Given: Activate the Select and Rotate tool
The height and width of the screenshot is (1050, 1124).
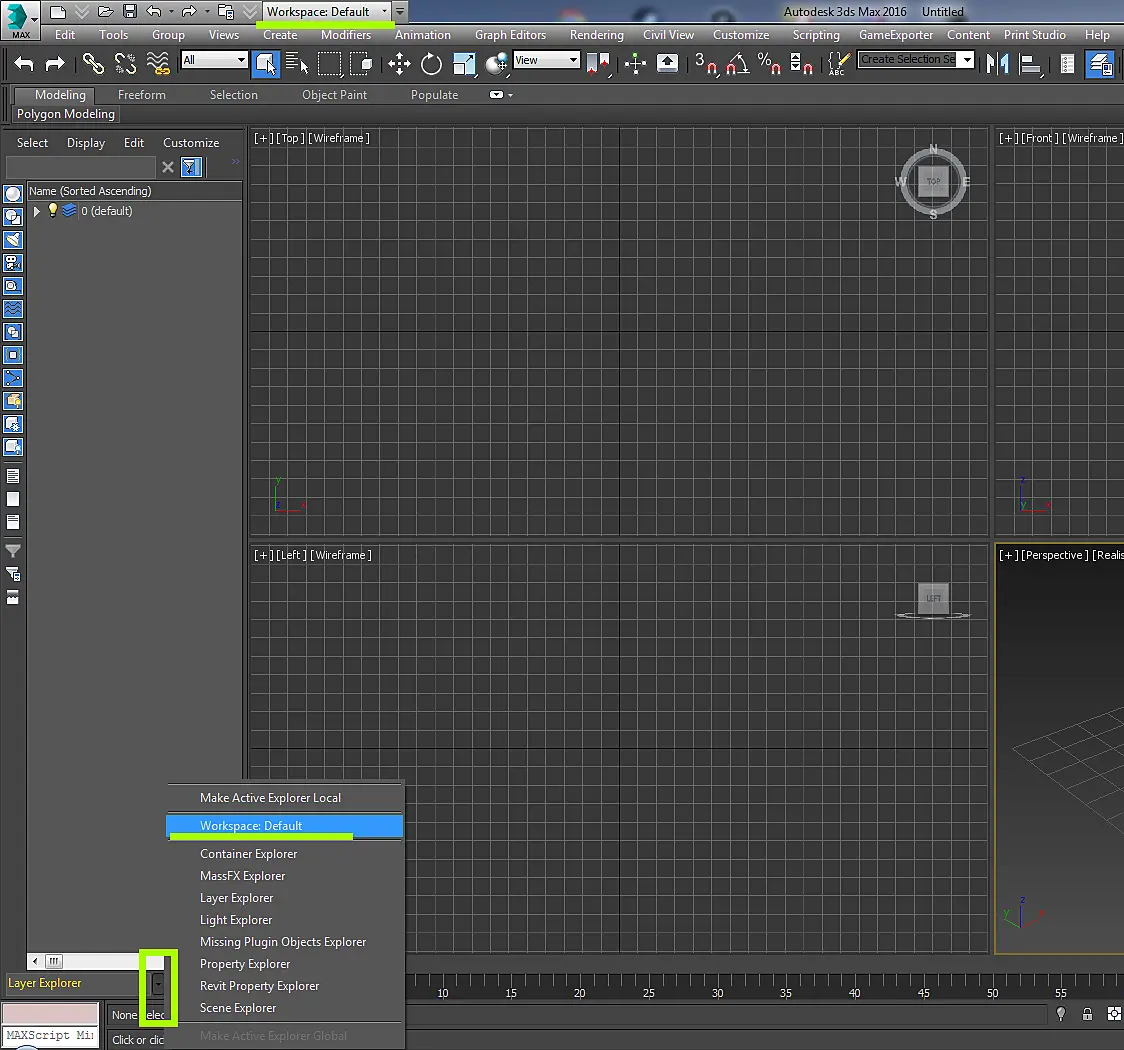Looking at the screenshot, I should (431, 64).
